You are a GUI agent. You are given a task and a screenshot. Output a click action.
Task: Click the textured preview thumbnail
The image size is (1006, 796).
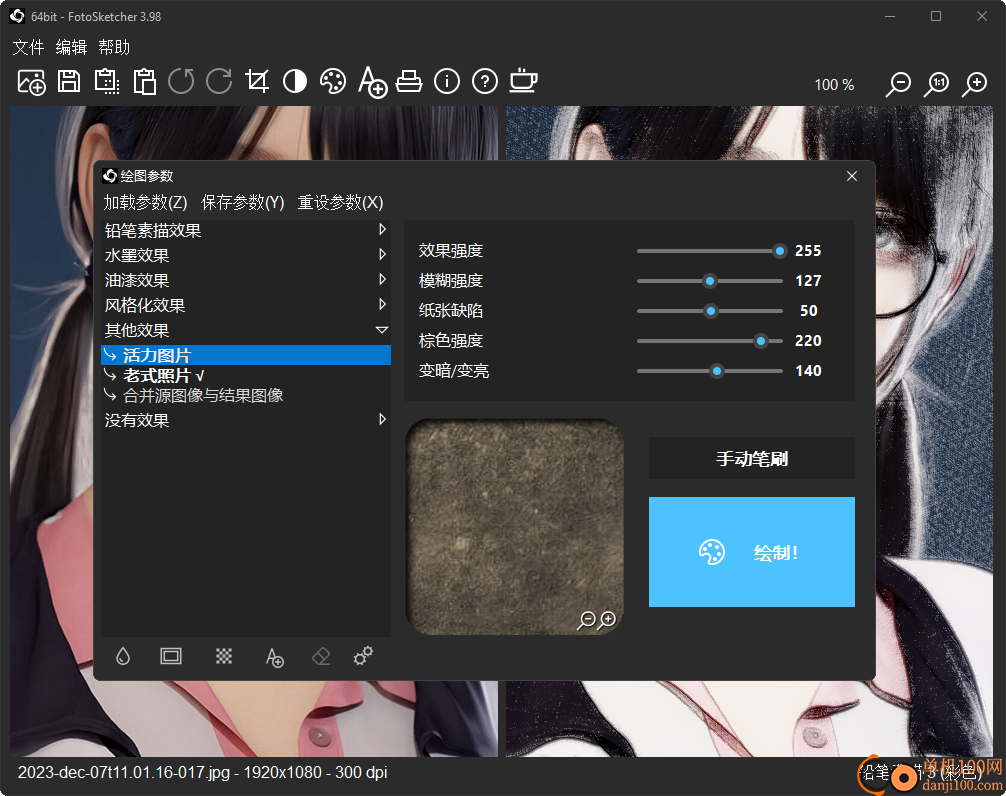[x=515, y=527]
